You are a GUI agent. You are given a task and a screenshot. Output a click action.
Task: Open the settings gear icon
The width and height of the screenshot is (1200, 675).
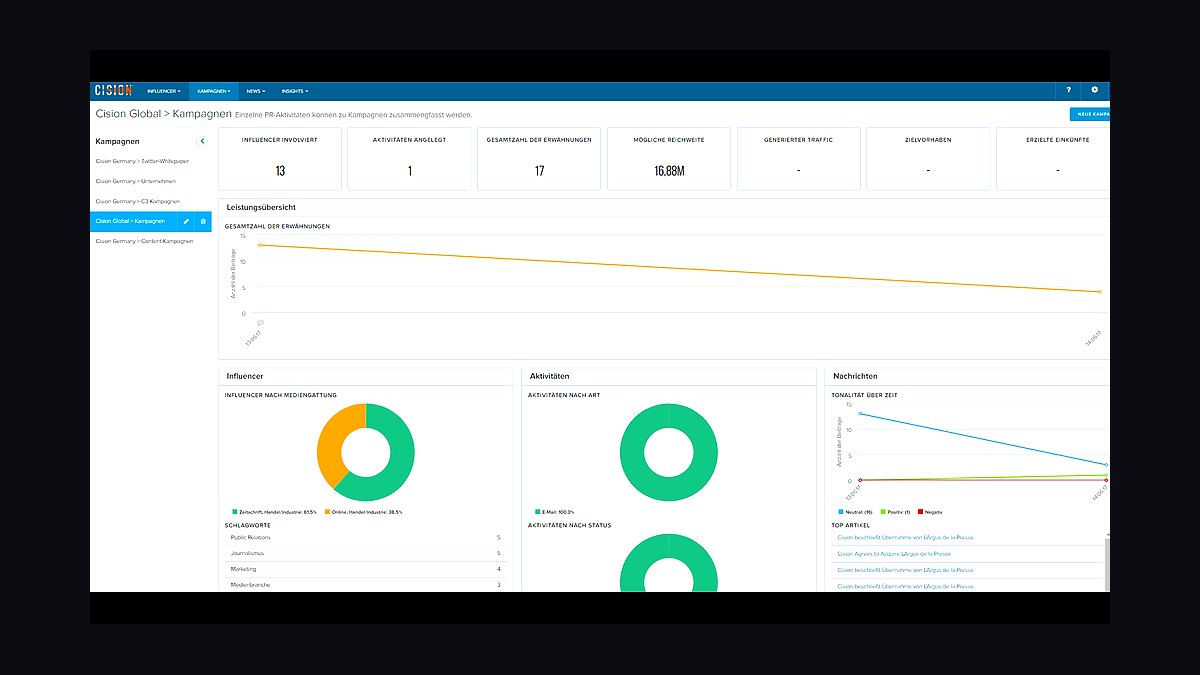click(x=1095, y=90)
